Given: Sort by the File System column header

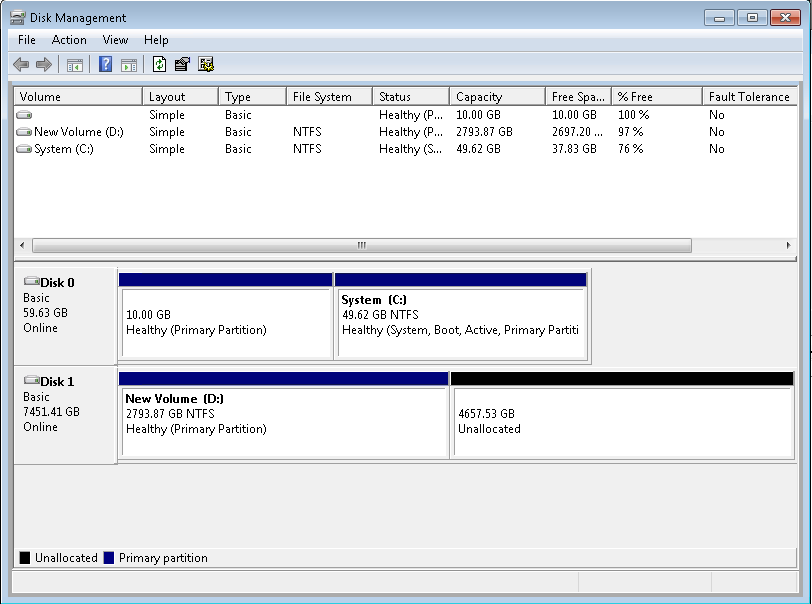Looking at the screenshot, I should point(329,97).
